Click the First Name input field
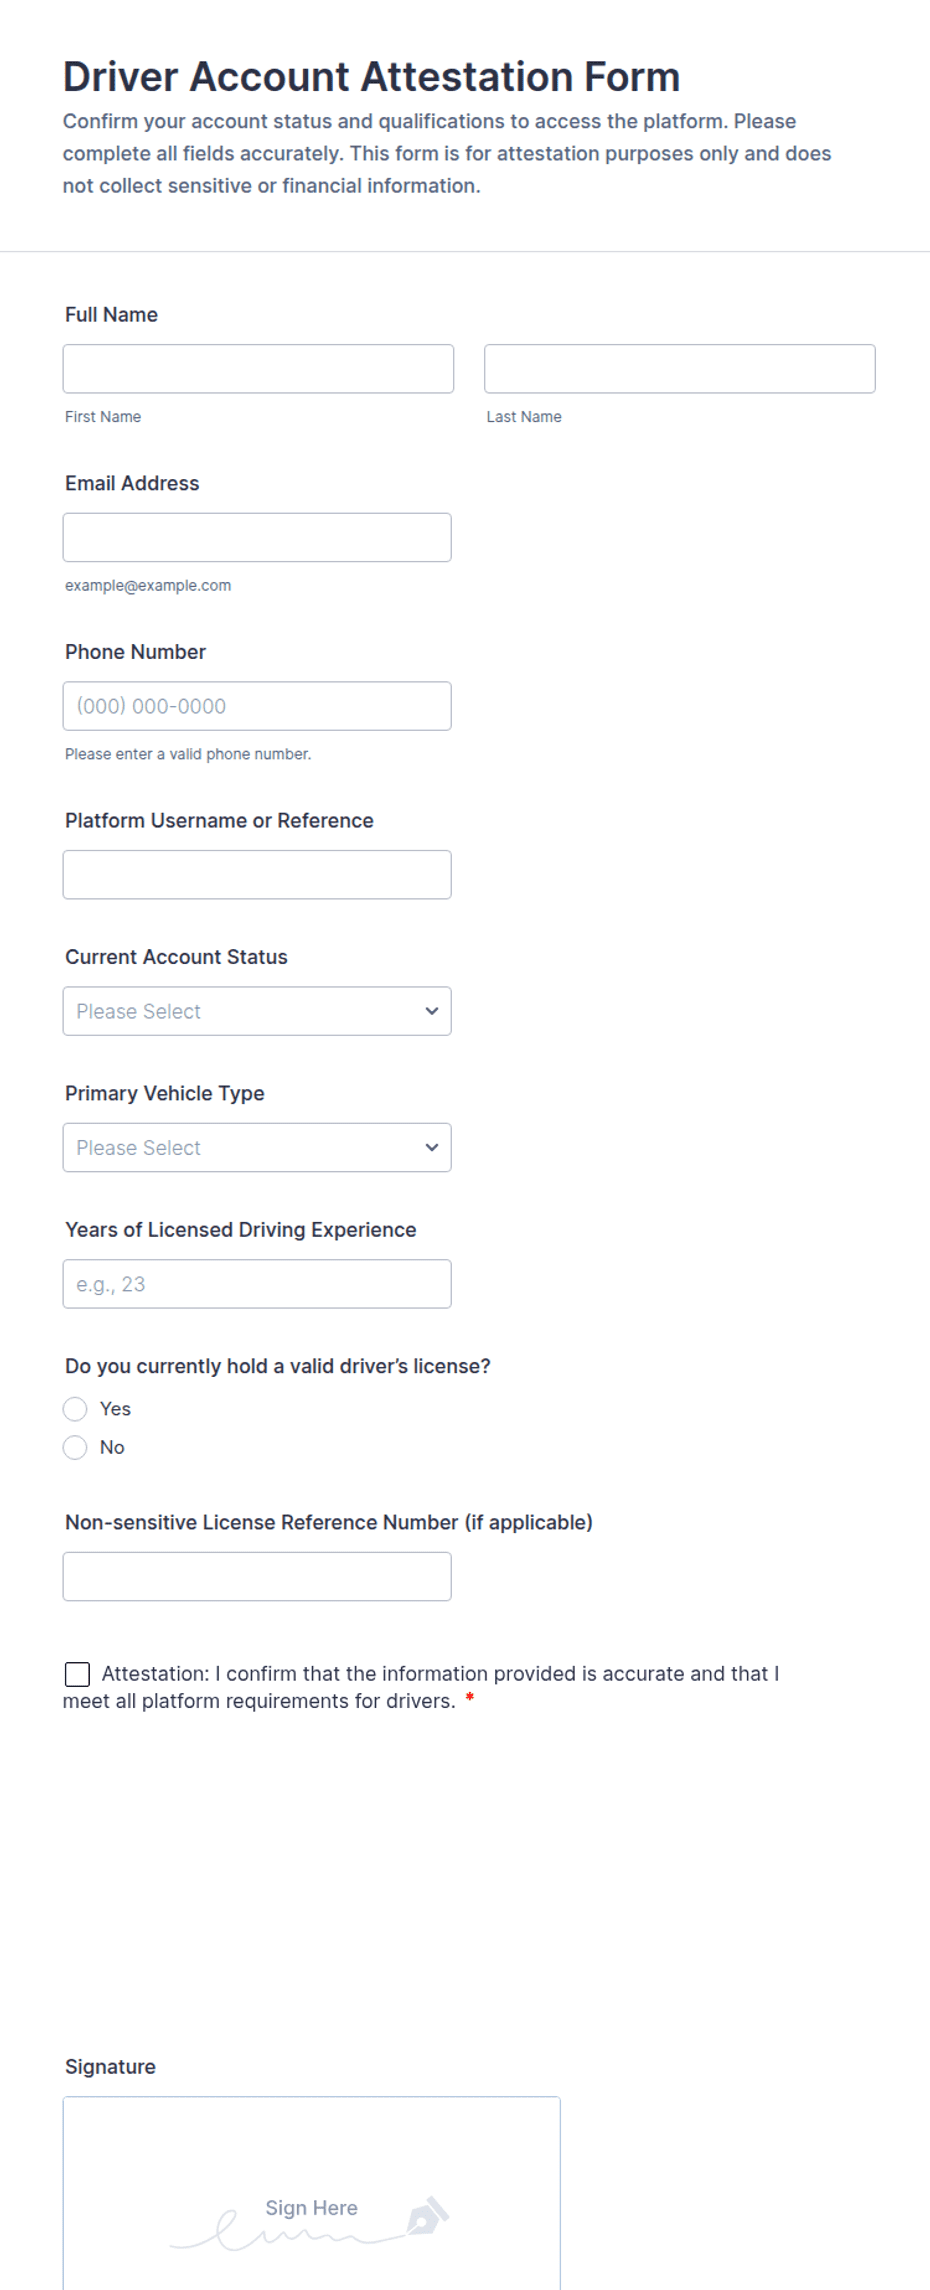 [x=258, y=369]
